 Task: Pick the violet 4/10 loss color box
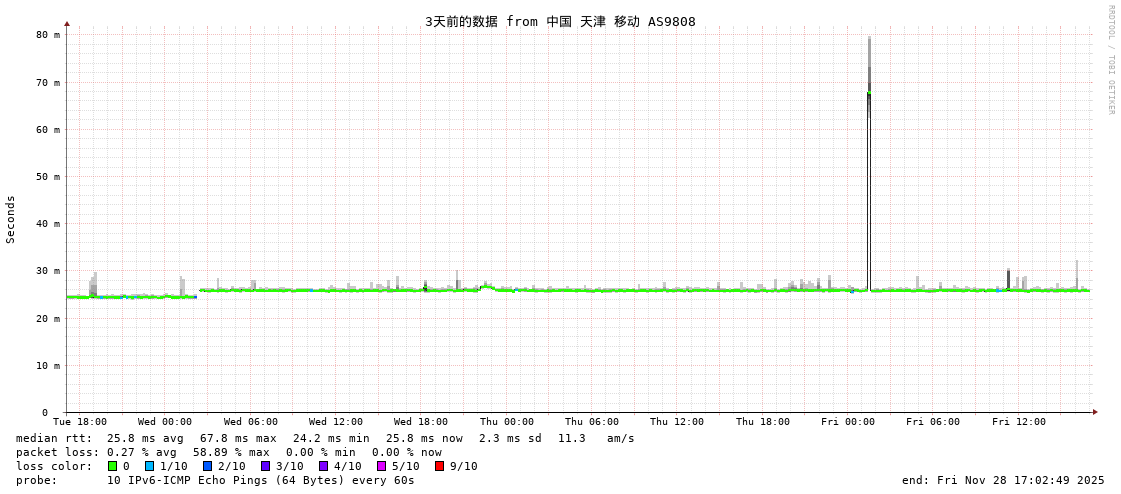click(x=323, y=466)
